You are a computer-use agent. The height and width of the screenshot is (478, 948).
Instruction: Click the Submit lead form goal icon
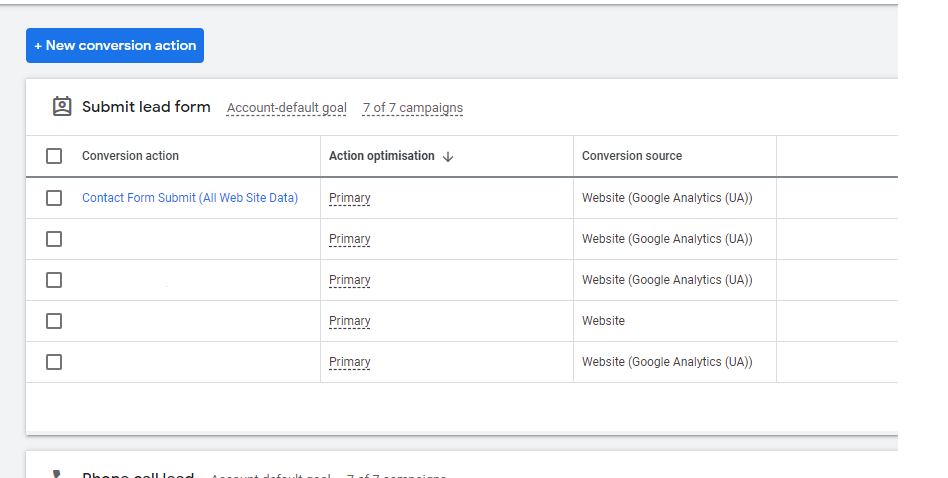[x=62, y=107]
